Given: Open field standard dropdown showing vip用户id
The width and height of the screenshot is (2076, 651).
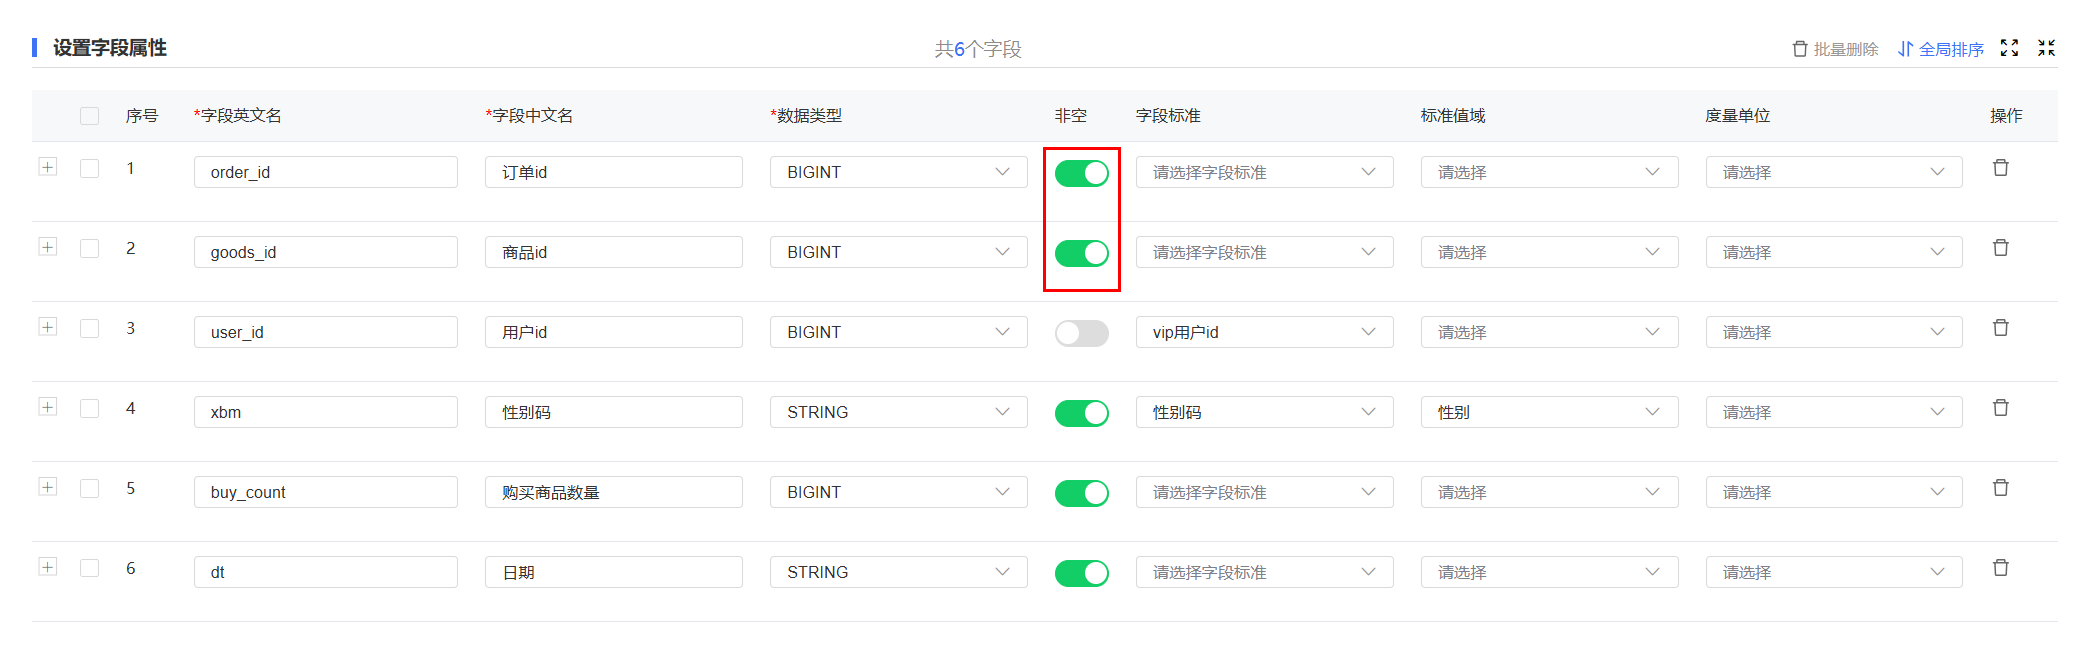Looking at the screenshot, I should [1264, 332].
